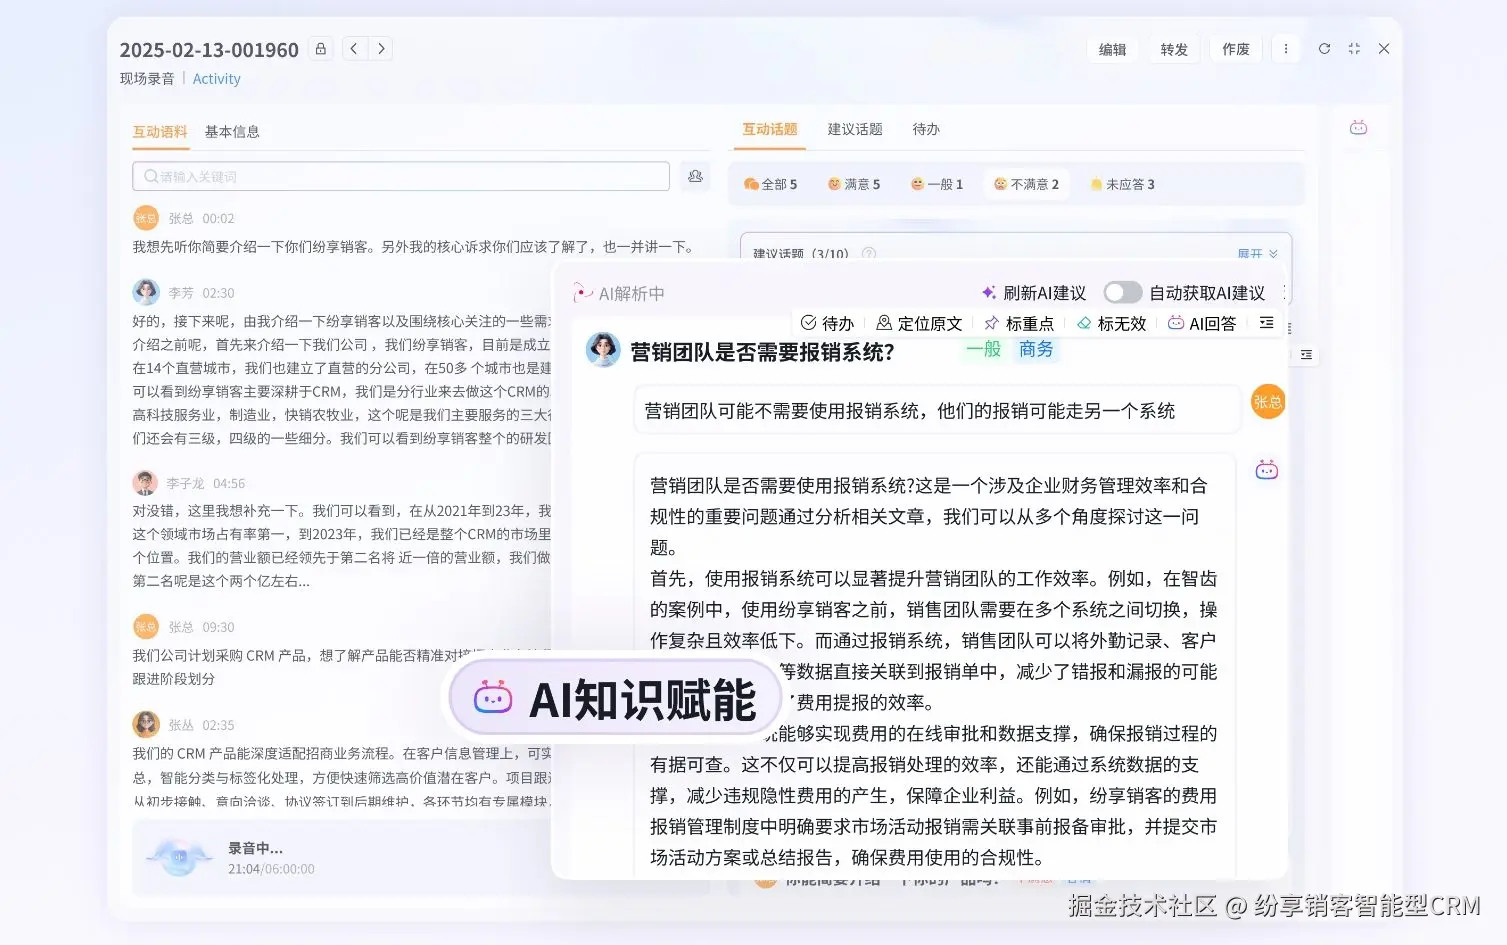Click the 一般 tag next to question

tap(984, 349)
